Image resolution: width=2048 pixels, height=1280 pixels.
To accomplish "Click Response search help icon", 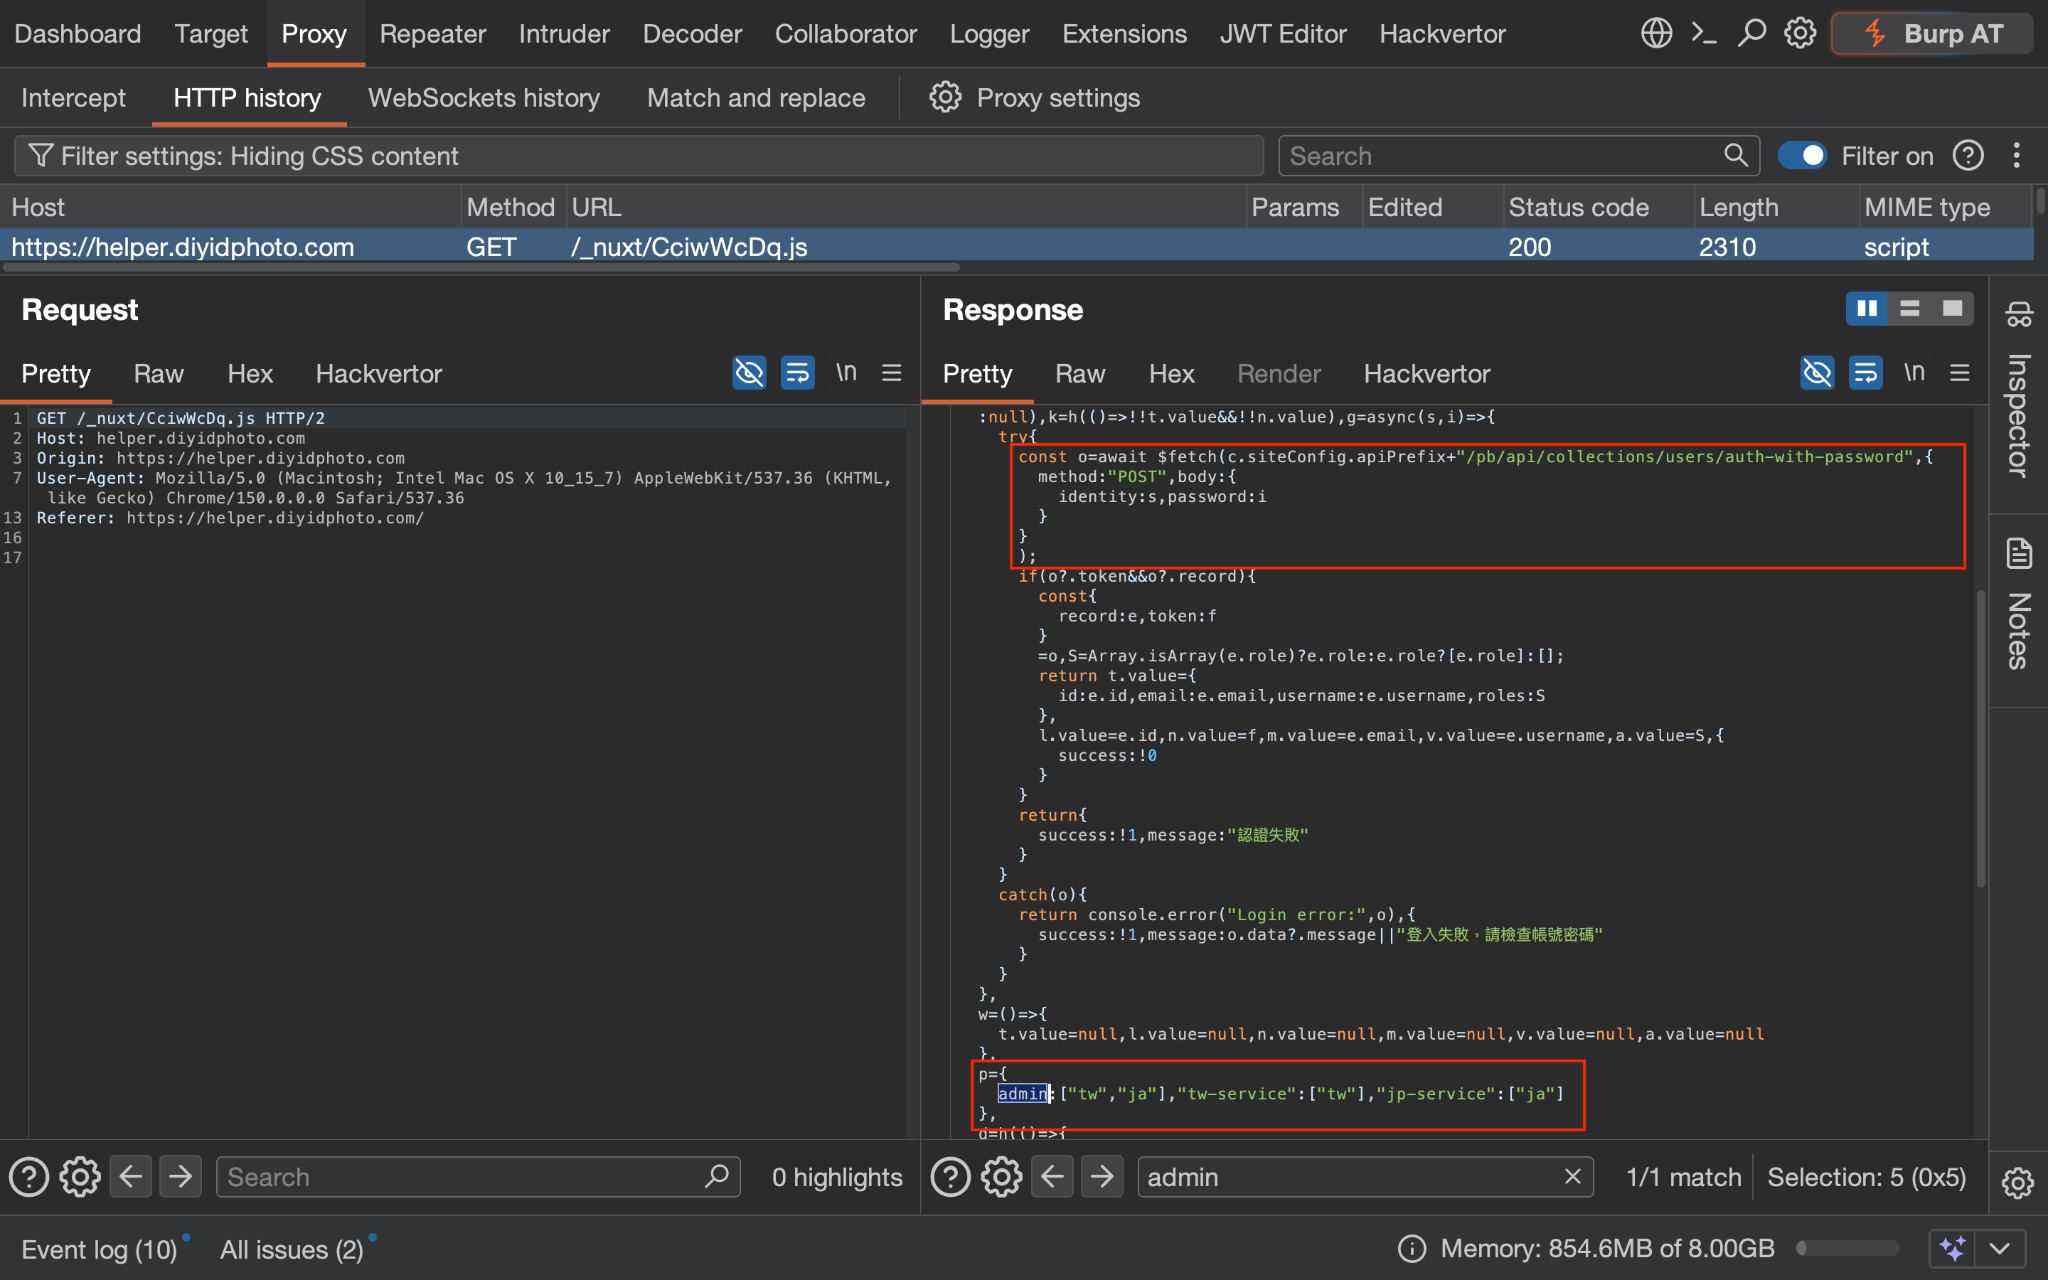I will (951, 1177).
